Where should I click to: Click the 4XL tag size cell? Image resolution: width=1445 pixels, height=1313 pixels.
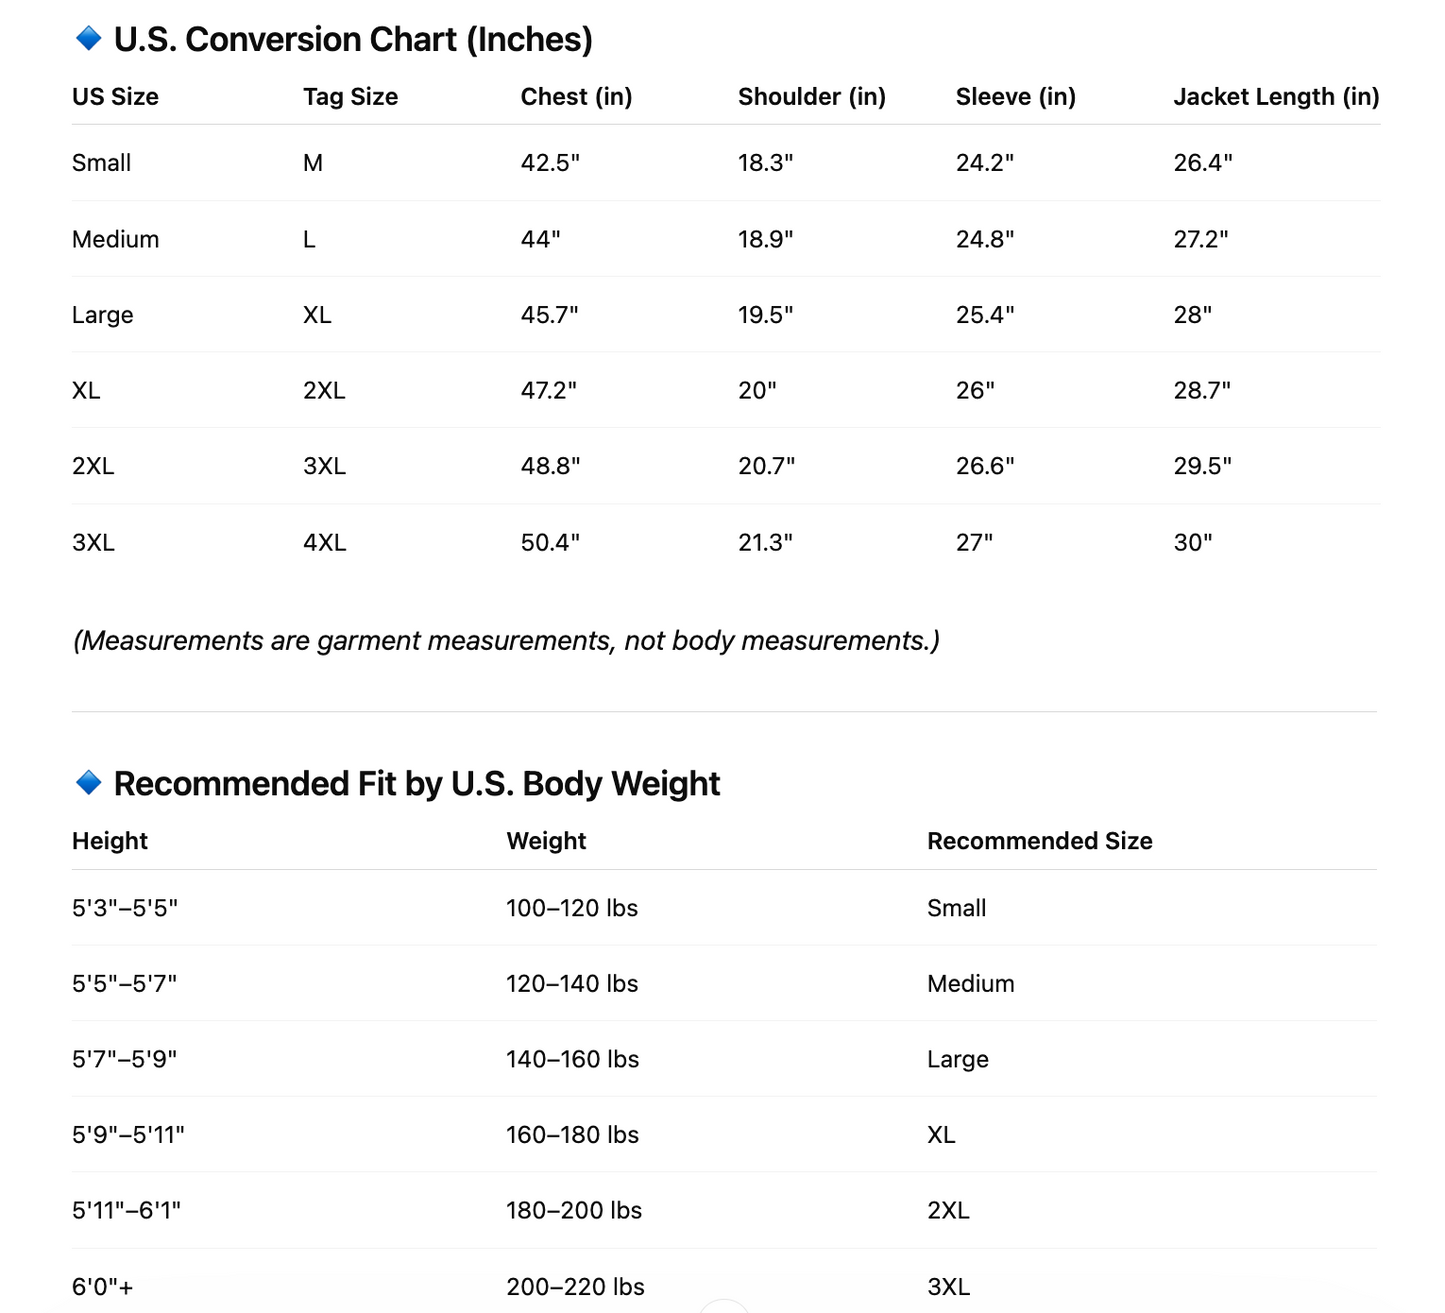324,543
